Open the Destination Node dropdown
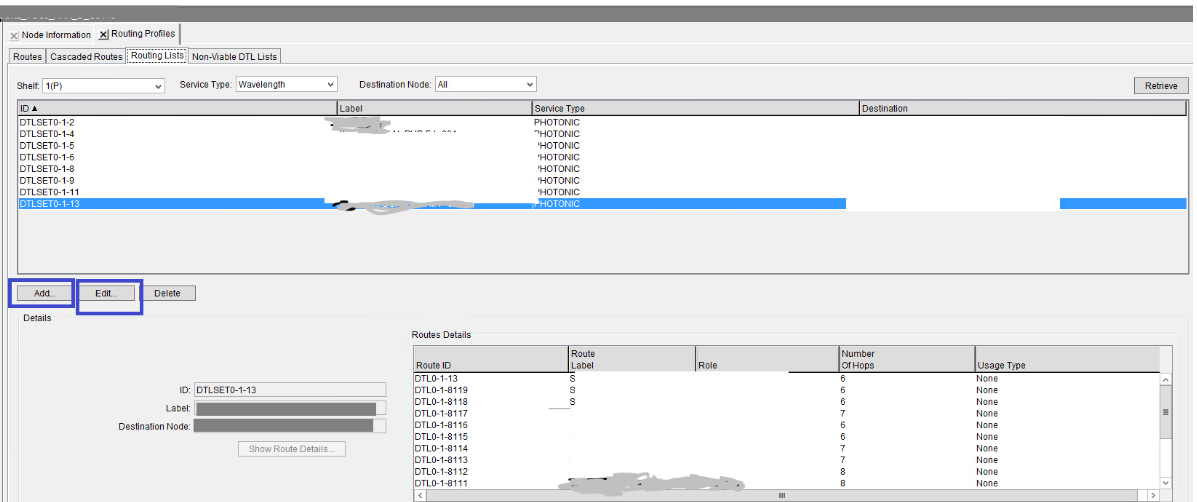Image resolution: width=1197 pixels, height=502 pixels. tap(486, 85)
